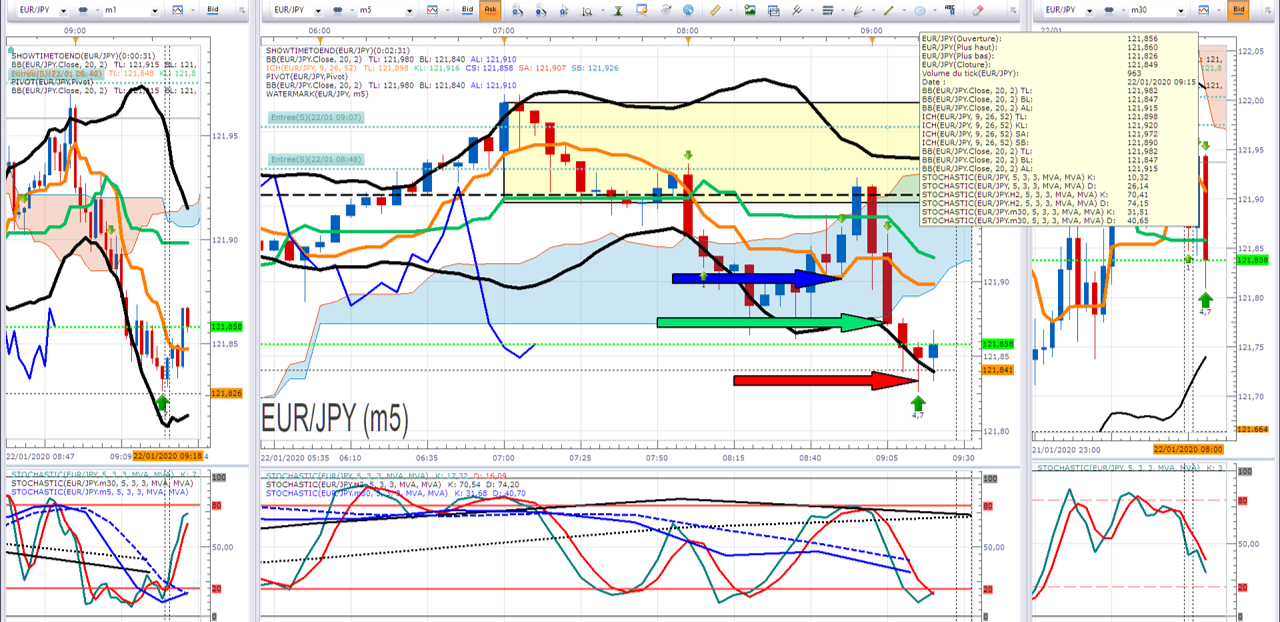Select the horizontal levels lines tool
The width and height of the screenshot is (1280, 622).
(828, 10)
